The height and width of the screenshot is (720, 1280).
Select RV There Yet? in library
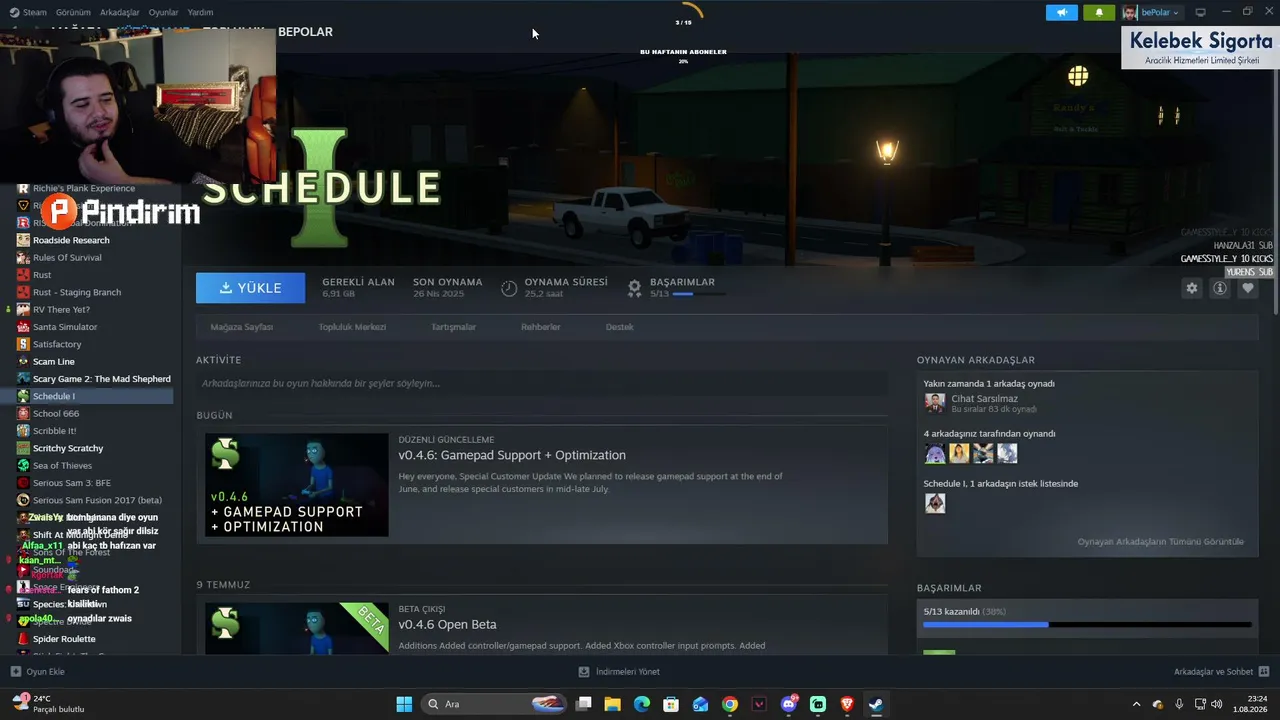(x=60, y=310)
